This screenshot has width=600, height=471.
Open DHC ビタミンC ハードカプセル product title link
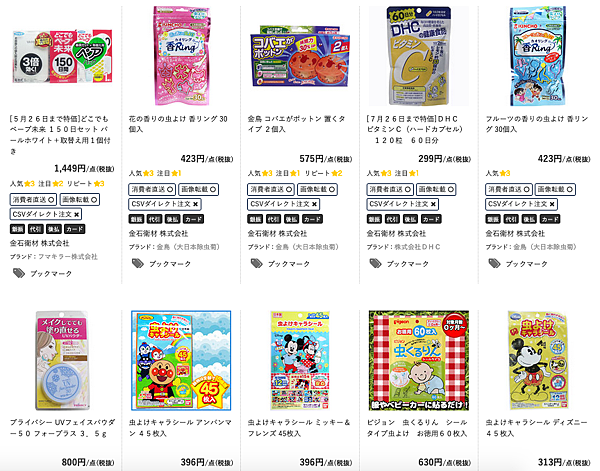pyautogui.click(x=415, y=129)
